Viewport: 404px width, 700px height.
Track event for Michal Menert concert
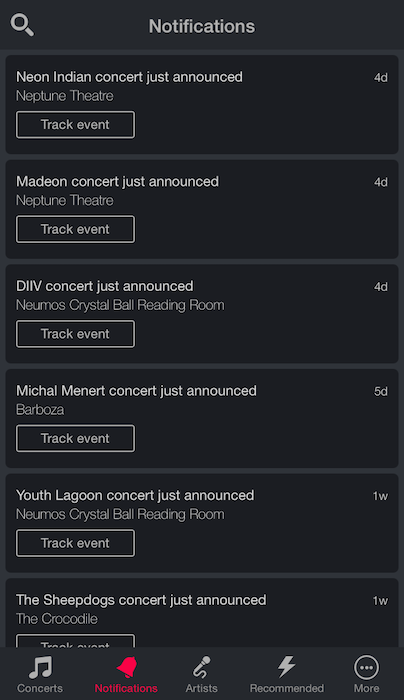click(x=75, y=438)
